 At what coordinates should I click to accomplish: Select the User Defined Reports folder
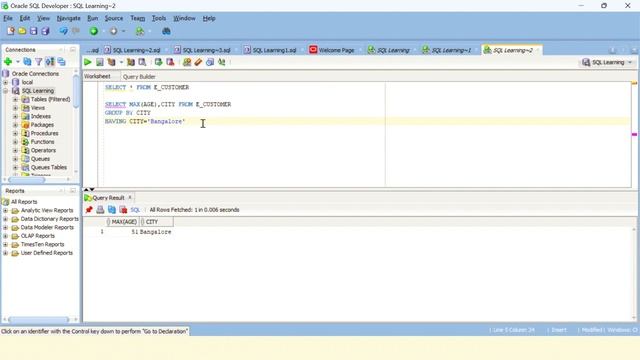pos(47,253)
